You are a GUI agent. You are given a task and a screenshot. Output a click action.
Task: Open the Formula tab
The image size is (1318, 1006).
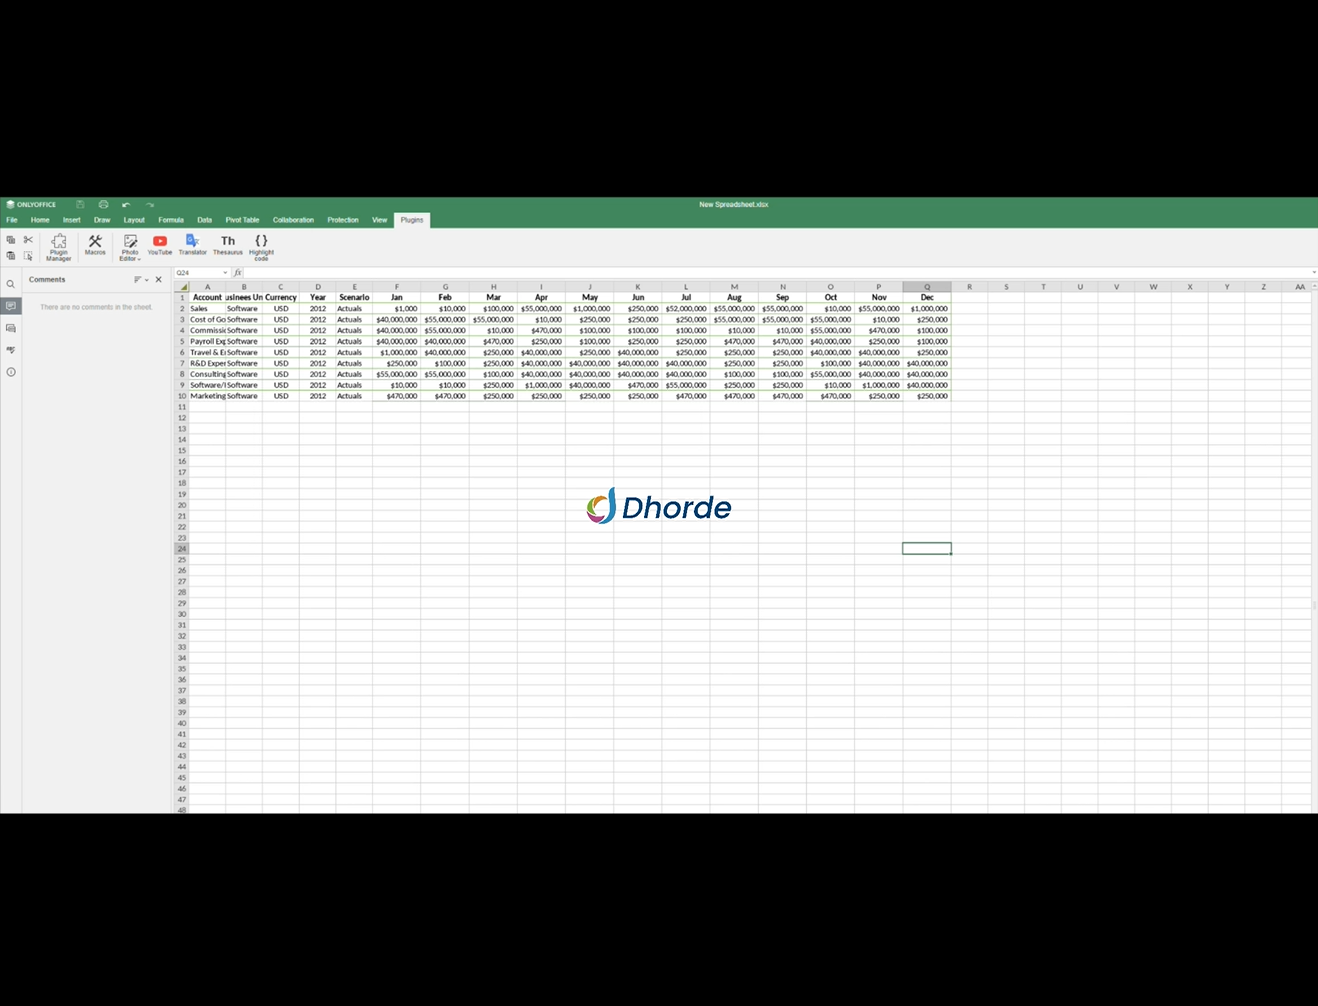click(x=170, y=220)
